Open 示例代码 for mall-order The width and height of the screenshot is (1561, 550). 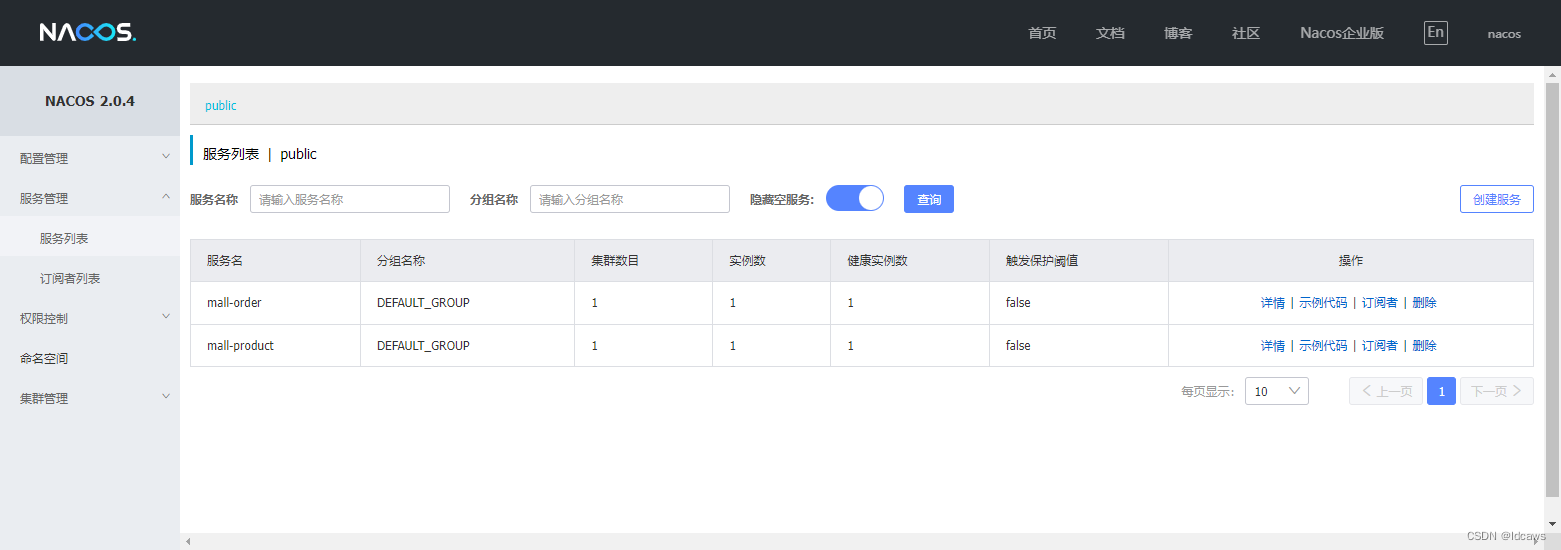coord(1323,303)
